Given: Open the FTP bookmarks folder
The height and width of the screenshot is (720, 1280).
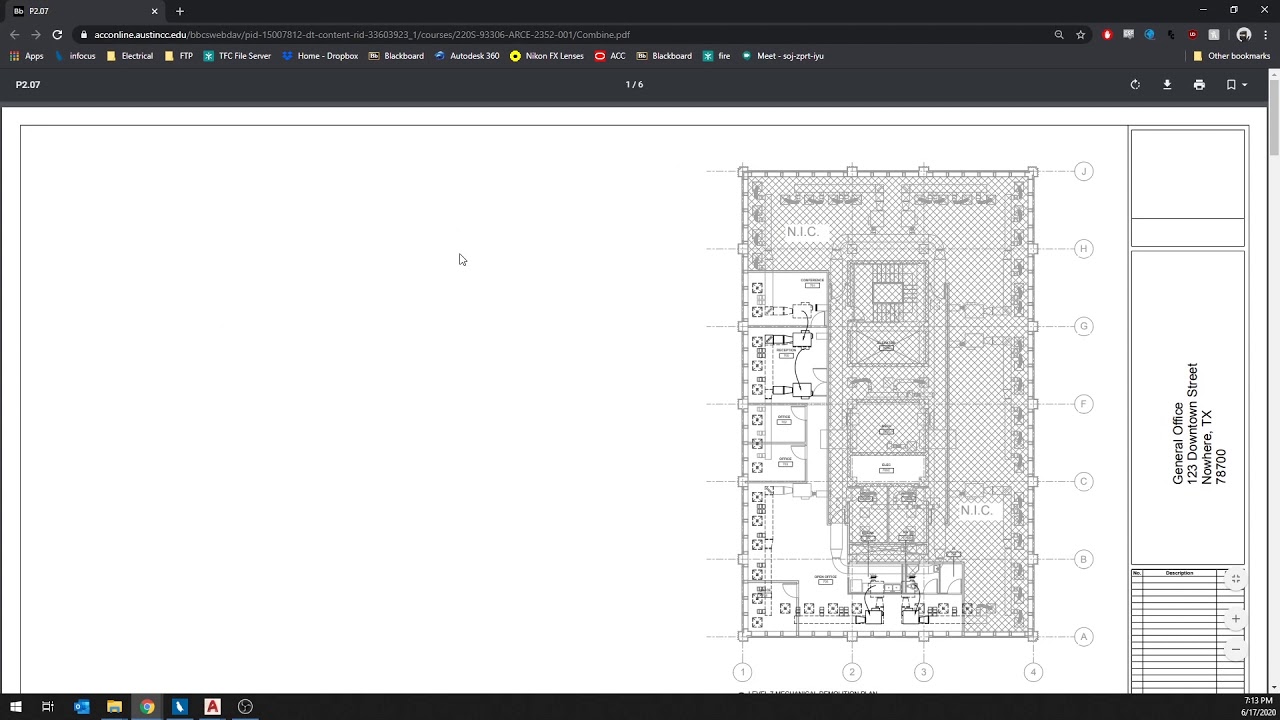Looking at the screenshot, I should coord(179,56).
